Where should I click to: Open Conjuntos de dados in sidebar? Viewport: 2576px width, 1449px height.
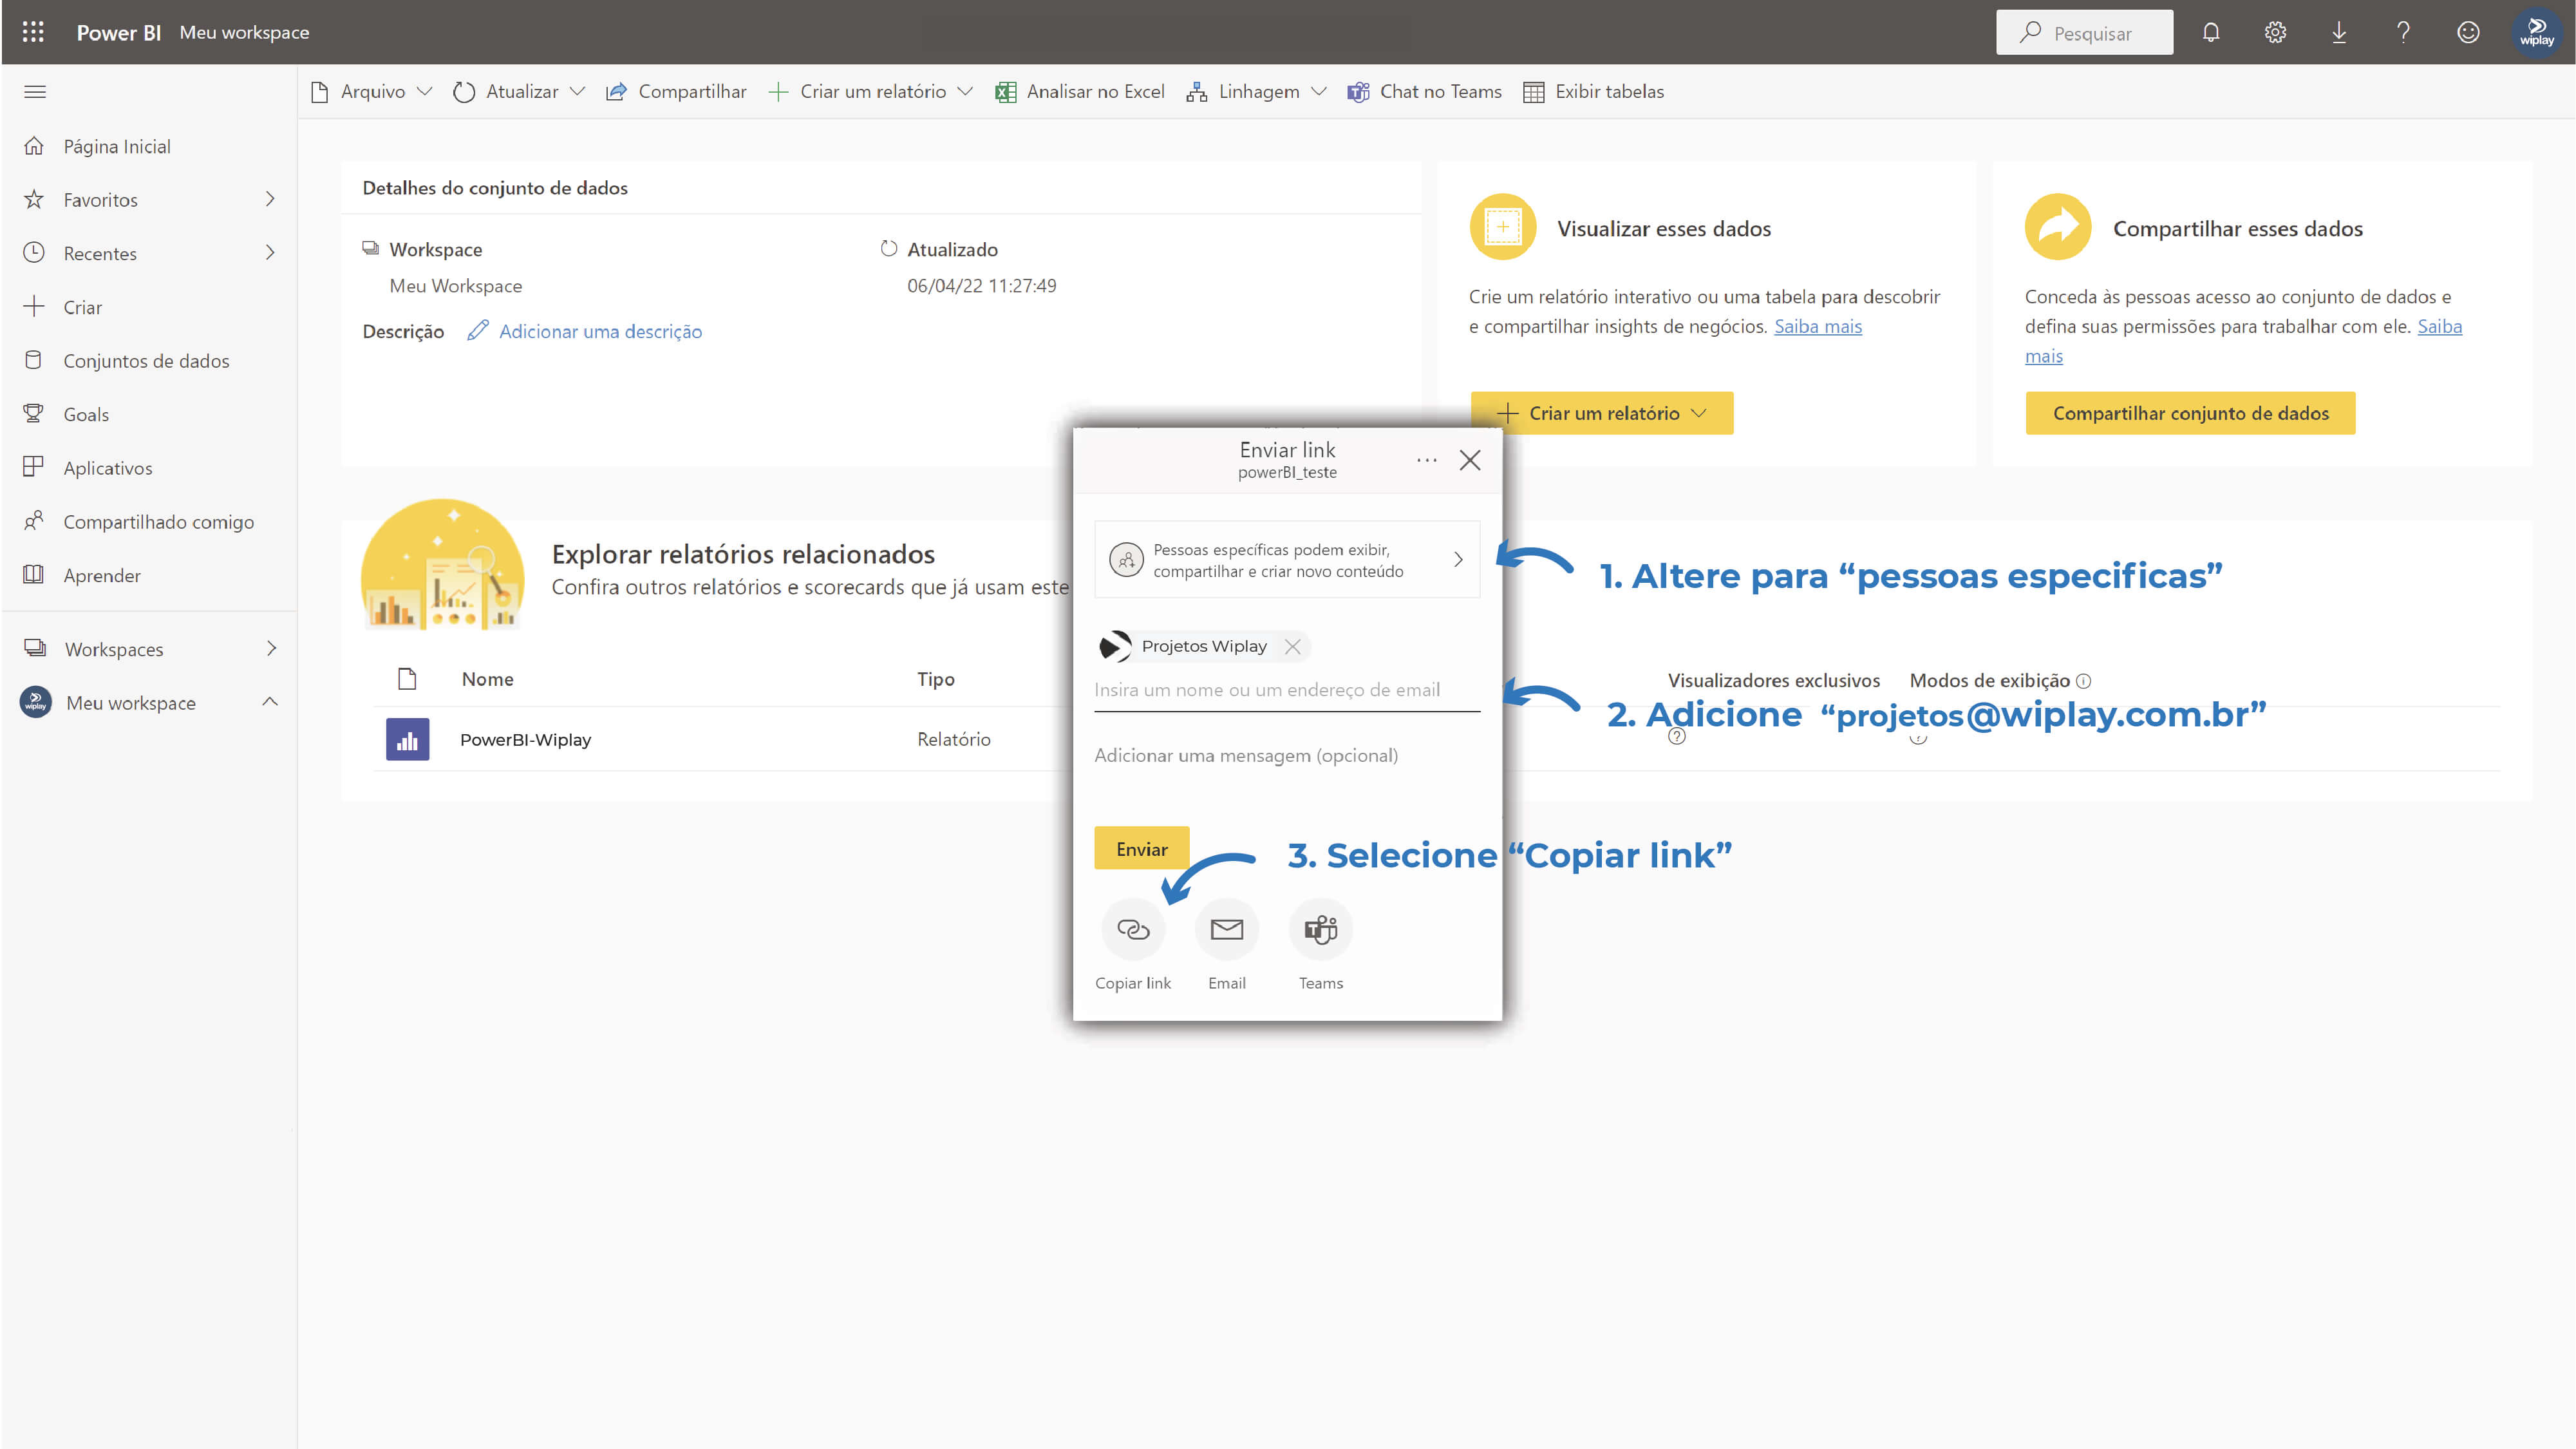pyautogui.click(x=146, y=361)
